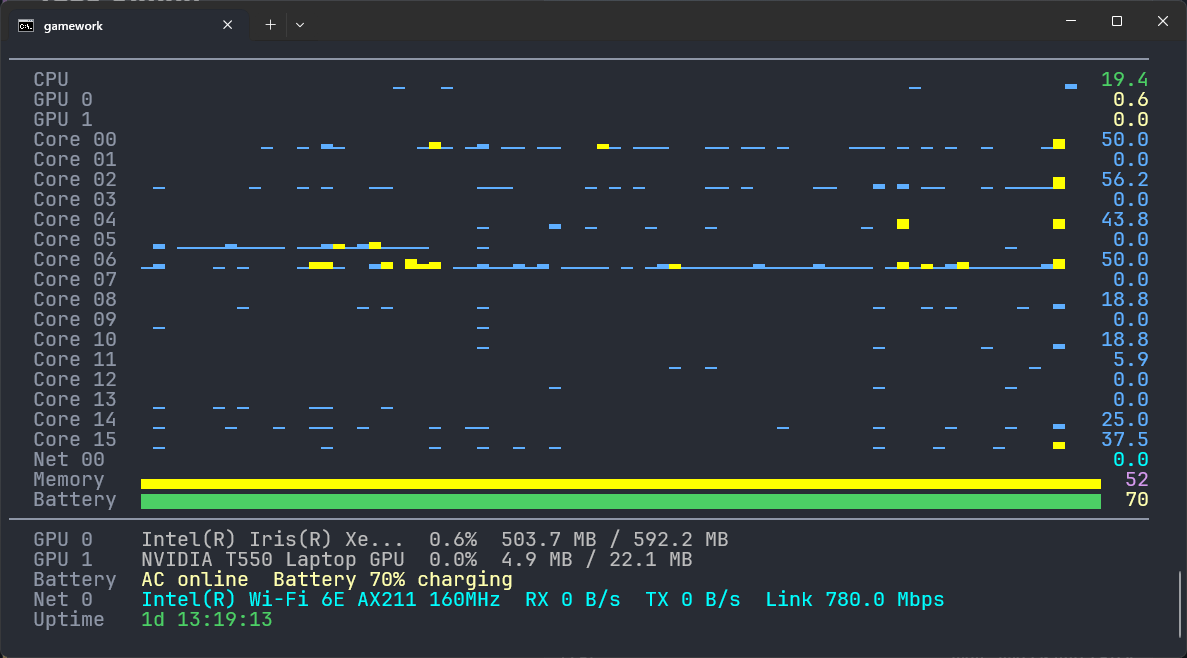Screen dimensions: 1187x658
Task: Click the uptime value 1d 13:19:13
Action: [207, 619]
